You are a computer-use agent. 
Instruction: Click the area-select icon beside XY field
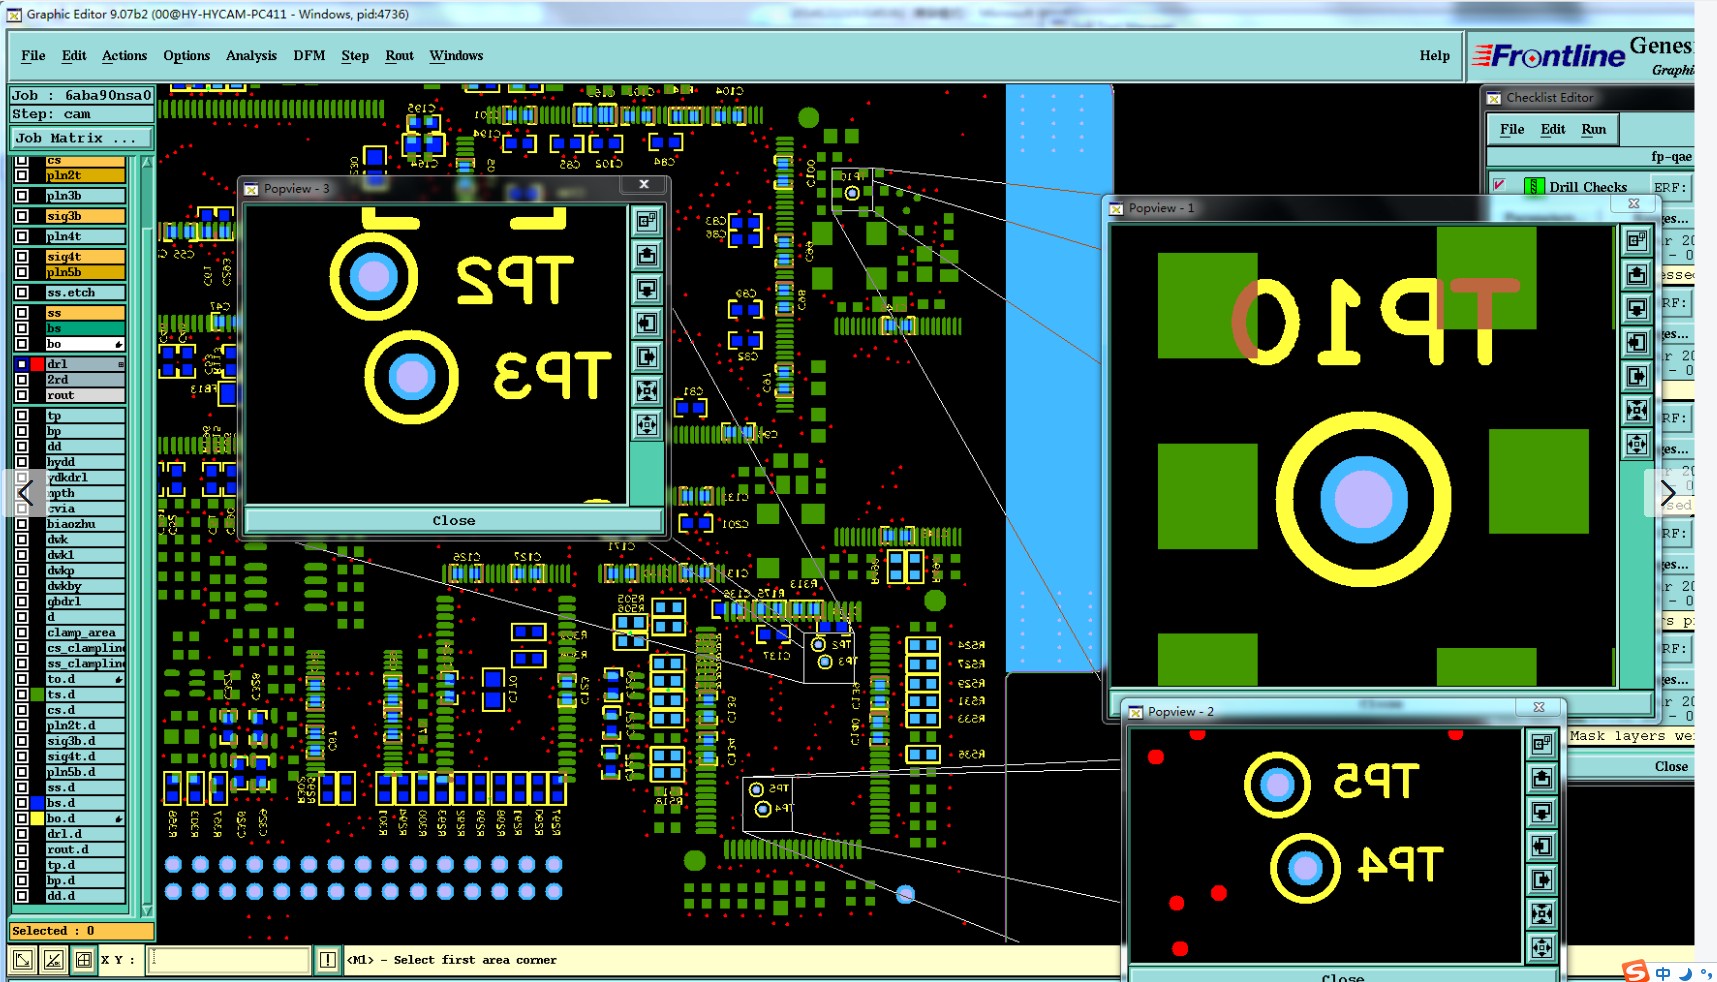[23, 960]
